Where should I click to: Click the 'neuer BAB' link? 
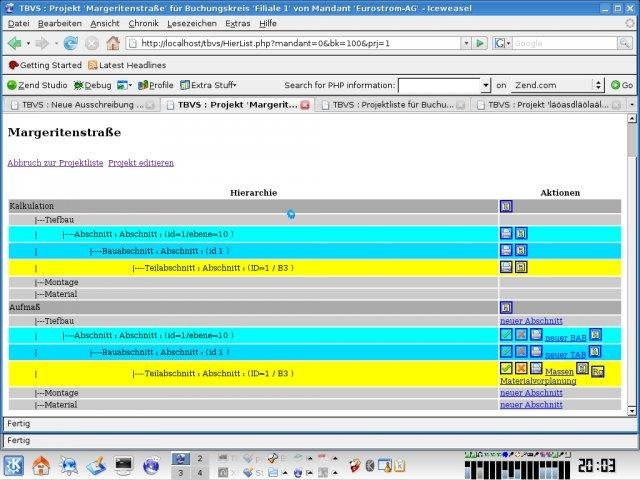point(566,338)
